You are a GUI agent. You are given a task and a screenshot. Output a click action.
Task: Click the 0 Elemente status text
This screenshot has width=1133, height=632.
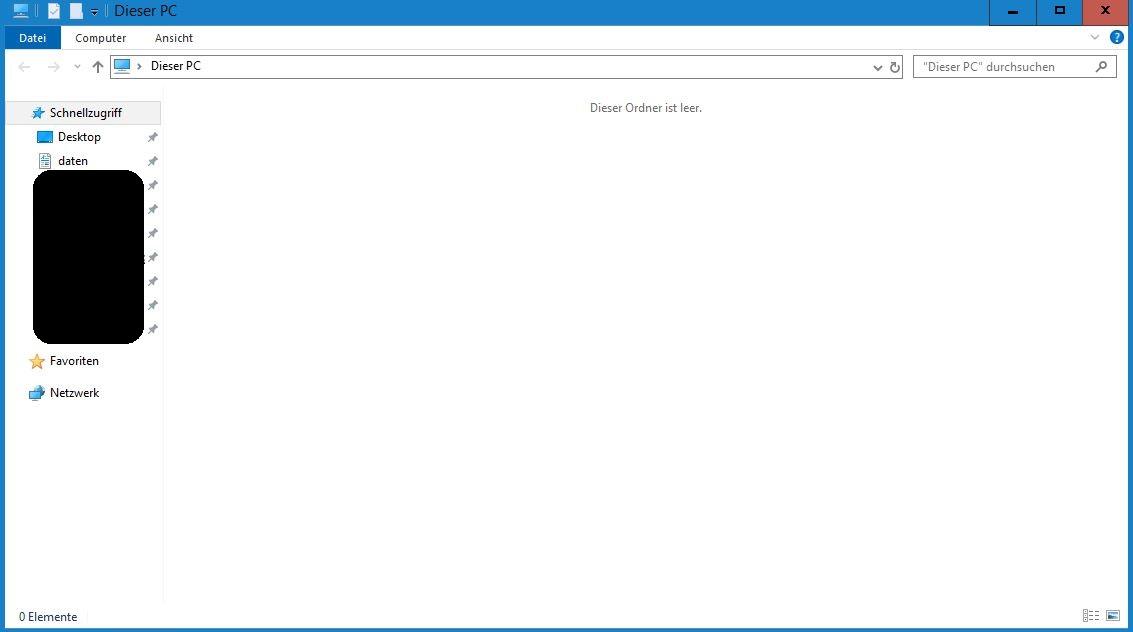pyautogui.click(x=48, y=617)
